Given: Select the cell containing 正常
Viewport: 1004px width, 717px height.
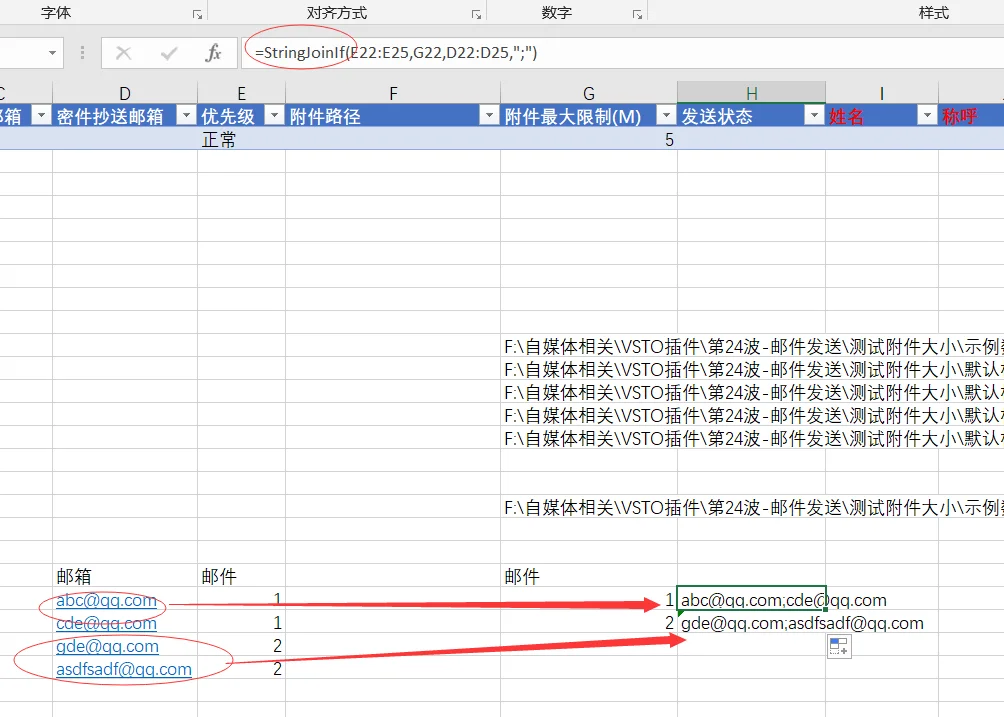Looking at the screenshot, I should click(241, 139).
